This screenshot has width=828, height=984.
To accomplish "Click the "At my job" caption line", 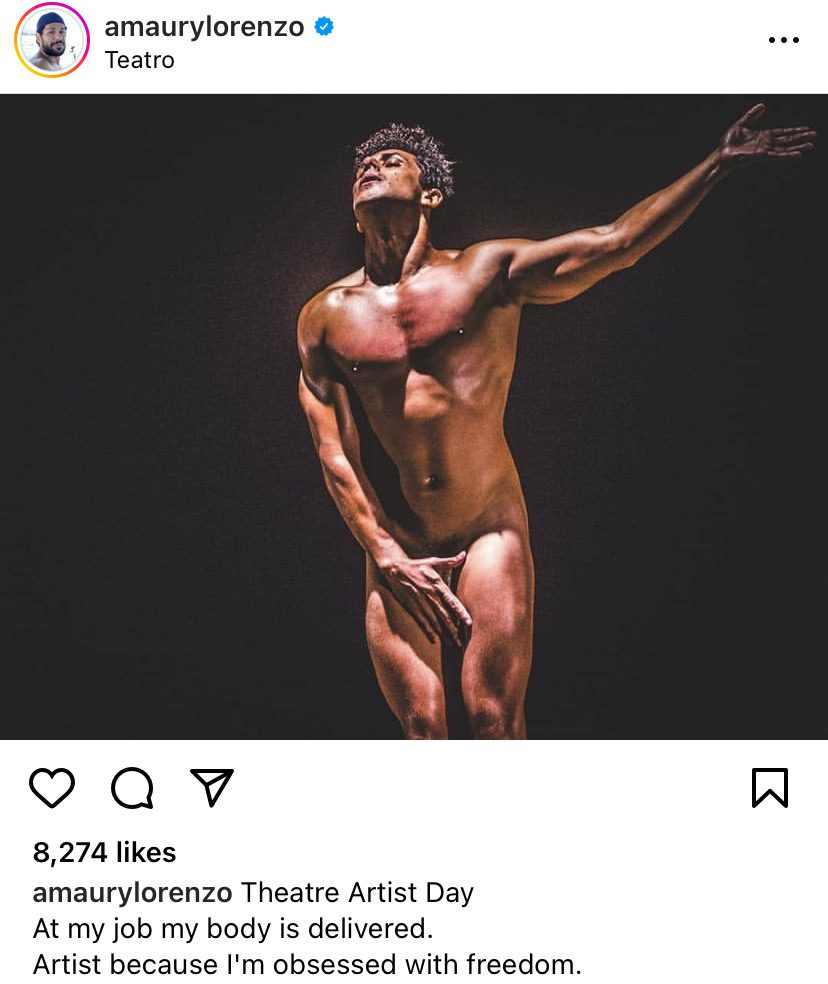I will click(233, 928).
